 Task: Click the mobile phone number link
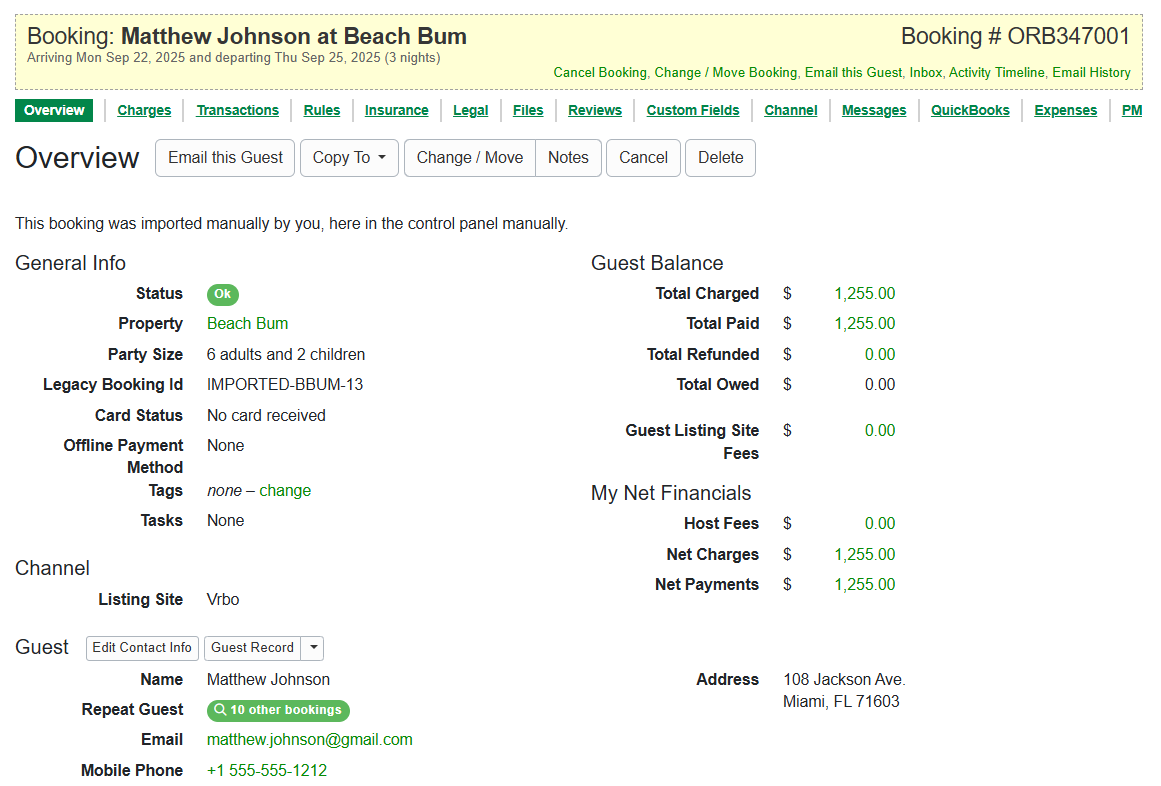coord(267,771)
